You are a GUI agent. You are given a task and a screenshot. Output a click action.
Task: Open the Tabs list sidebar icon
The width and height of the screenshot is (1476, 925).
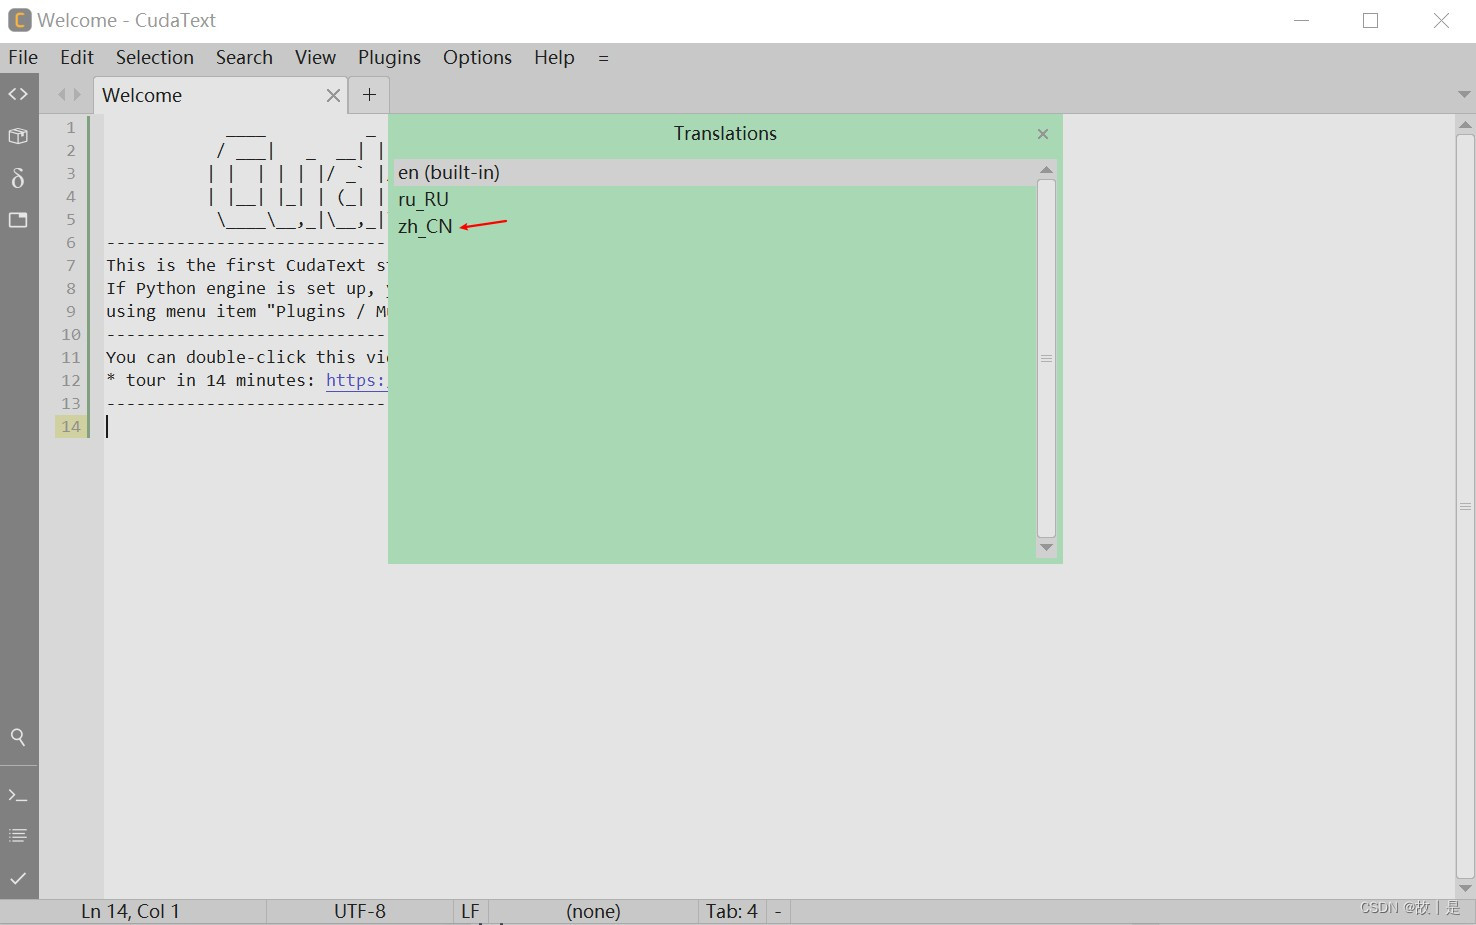[x=18, y=220]
